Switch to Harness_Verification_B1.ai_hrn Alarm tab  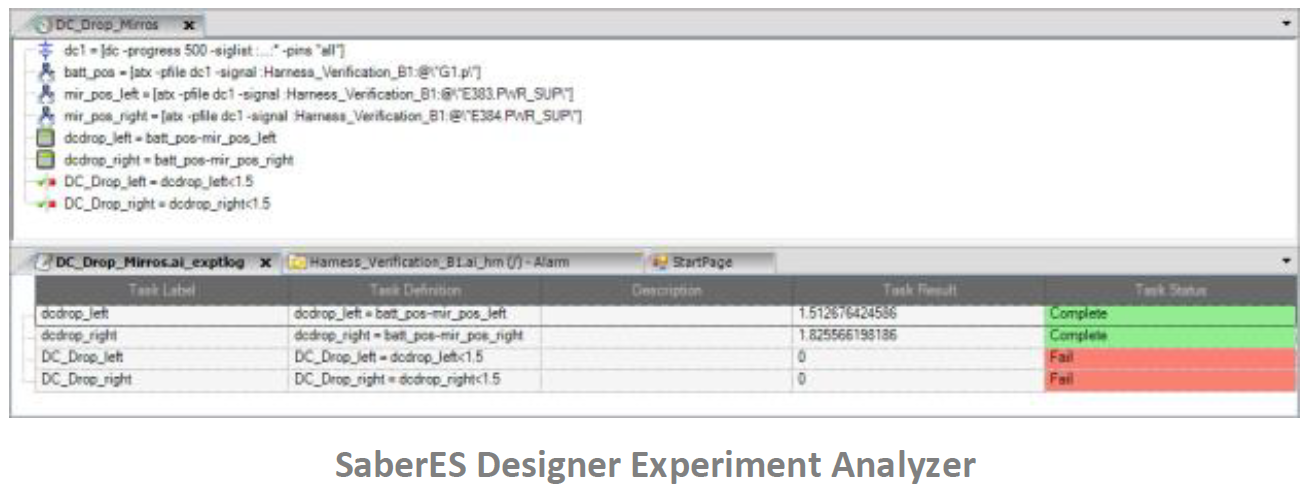click(x=440, y=262)
